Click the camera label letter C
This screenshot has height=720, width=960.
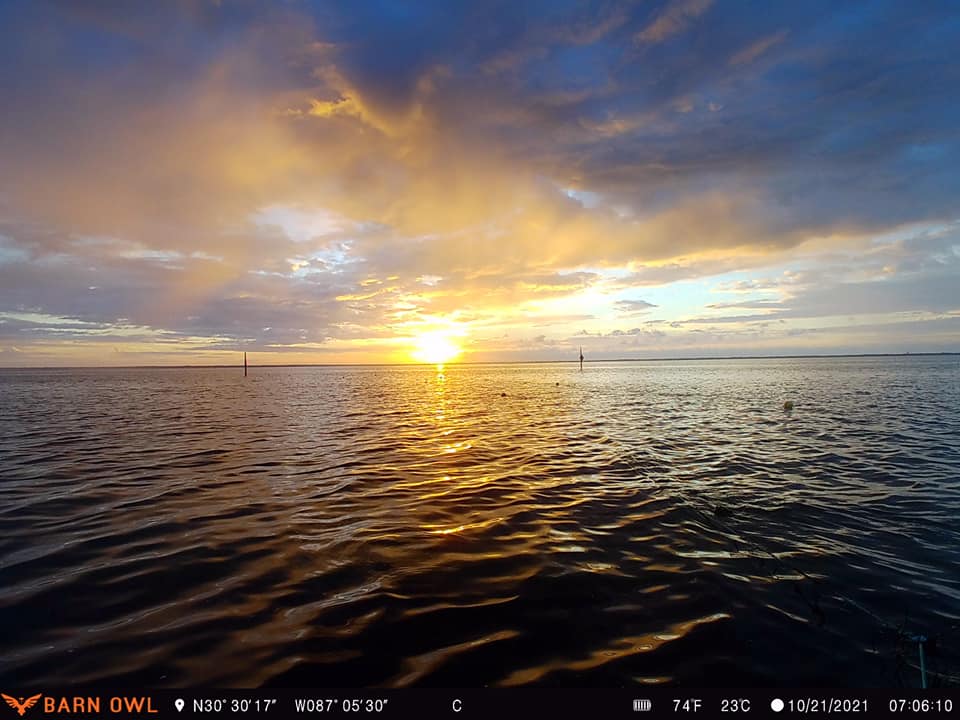pos(456,705)
